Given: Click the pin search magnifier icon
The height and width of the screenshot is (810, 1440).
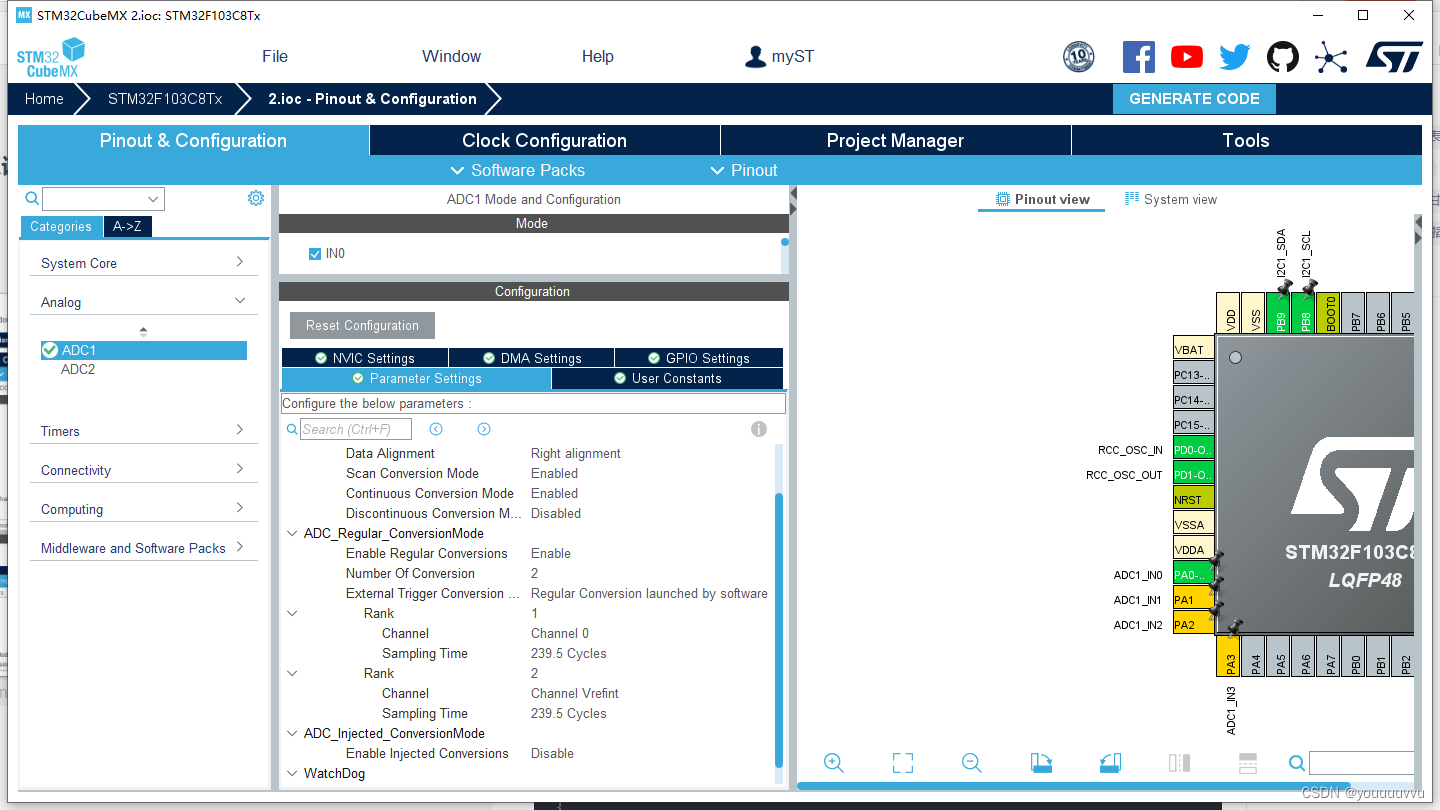Looking at the screenshot, I should pos(1297,763).
